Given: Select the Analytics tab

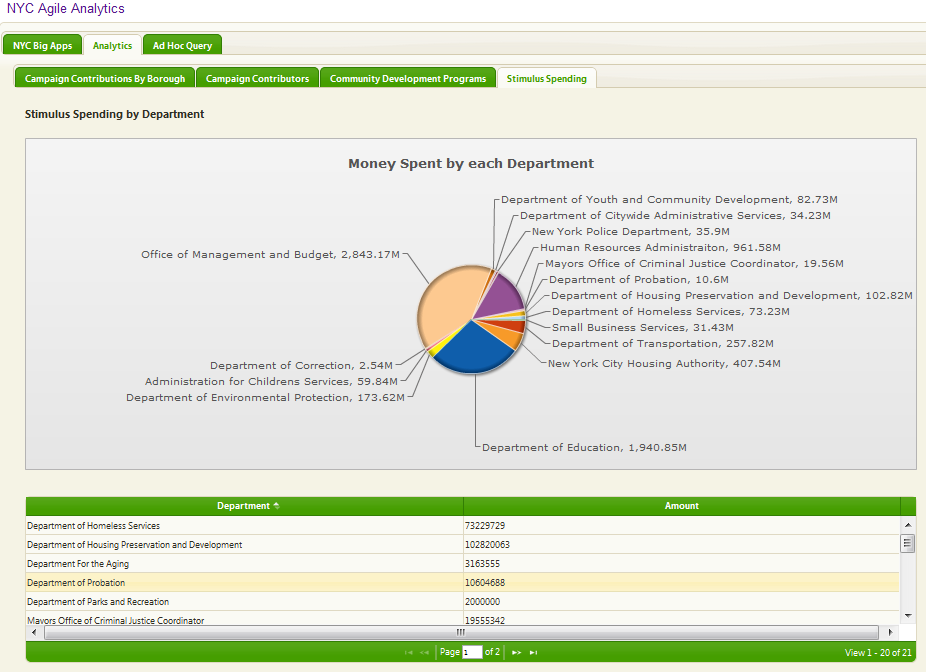Looking at the screenshot, I should click(112, 45).
